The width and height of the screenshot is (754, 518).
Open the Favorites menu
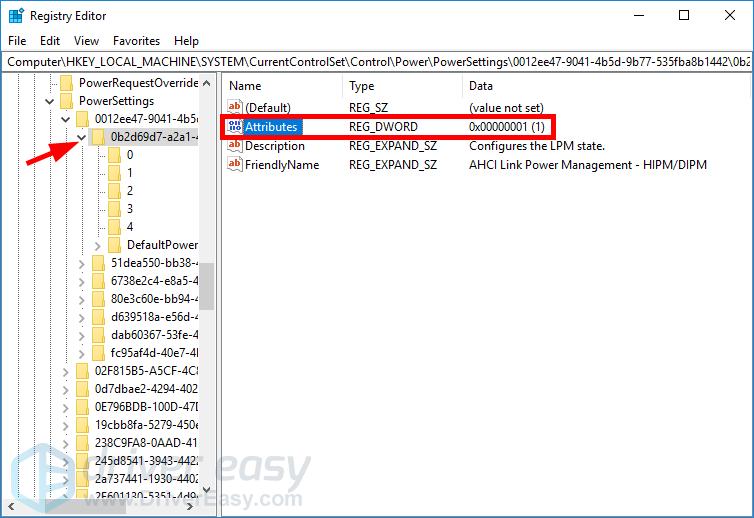[x=136, y=41]
